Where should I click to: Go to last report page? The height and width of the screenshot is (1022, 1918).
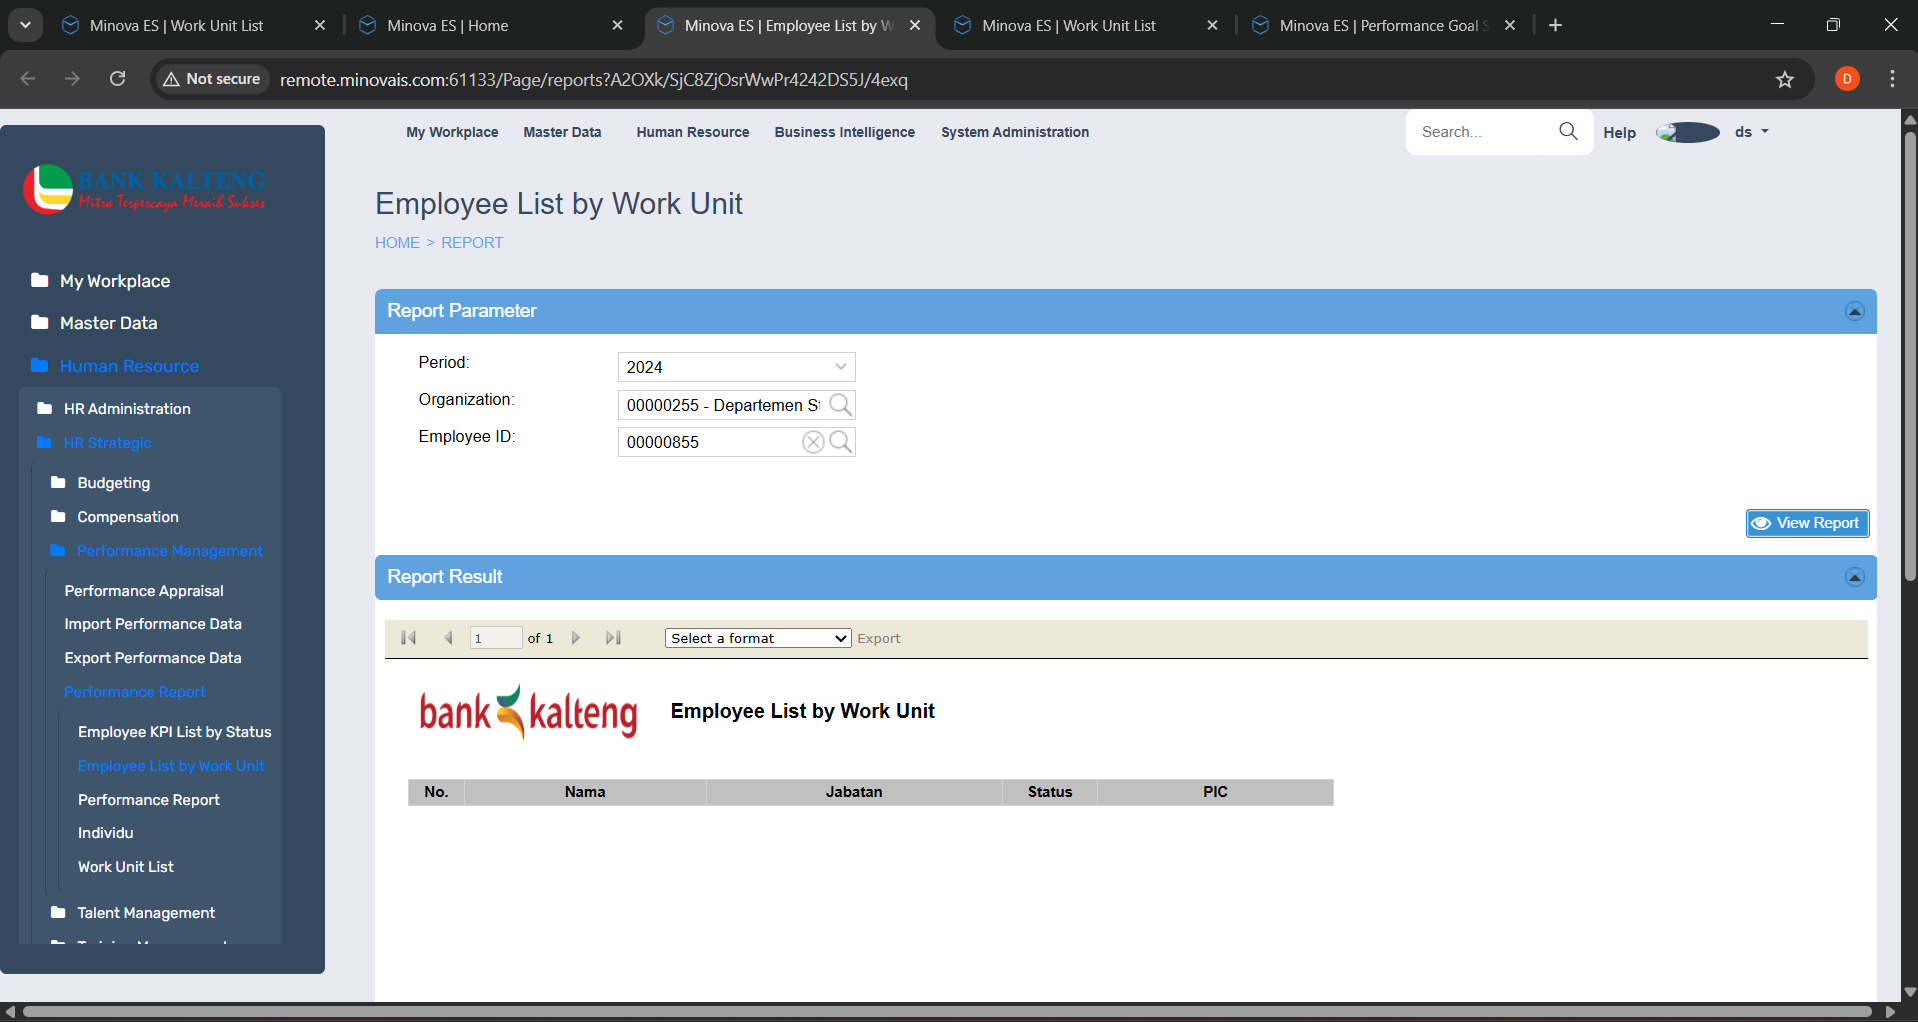pyautogui.click(x=614, y=638)
